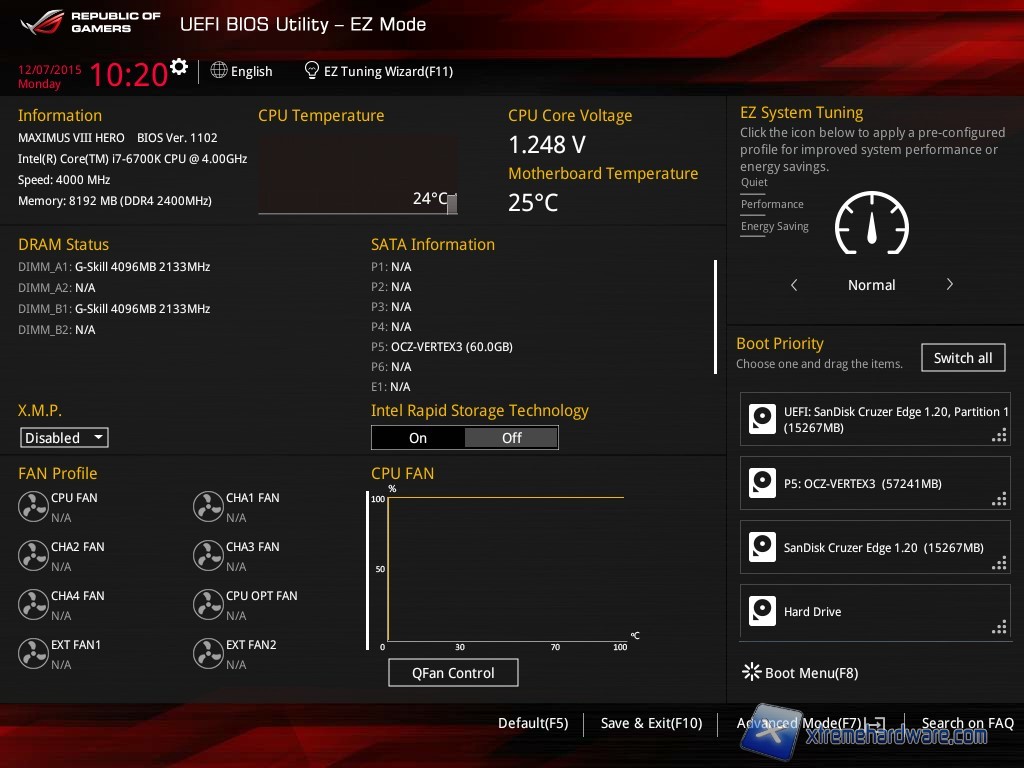This screenshot has width=1024, height=768.
Task: Go to previous EZ System Tuning profile
Action: coord(794,285)
